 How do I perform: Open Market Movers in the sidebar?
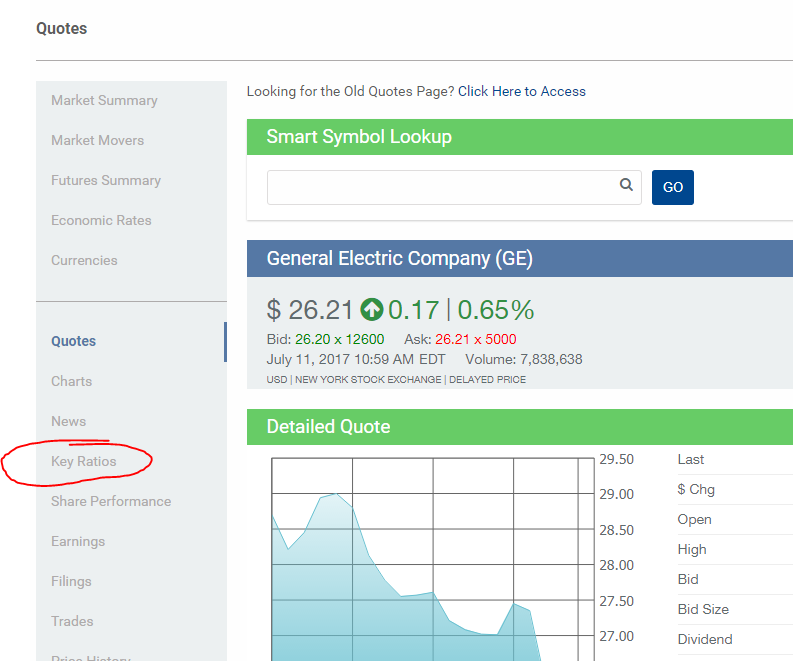[98, 140]
